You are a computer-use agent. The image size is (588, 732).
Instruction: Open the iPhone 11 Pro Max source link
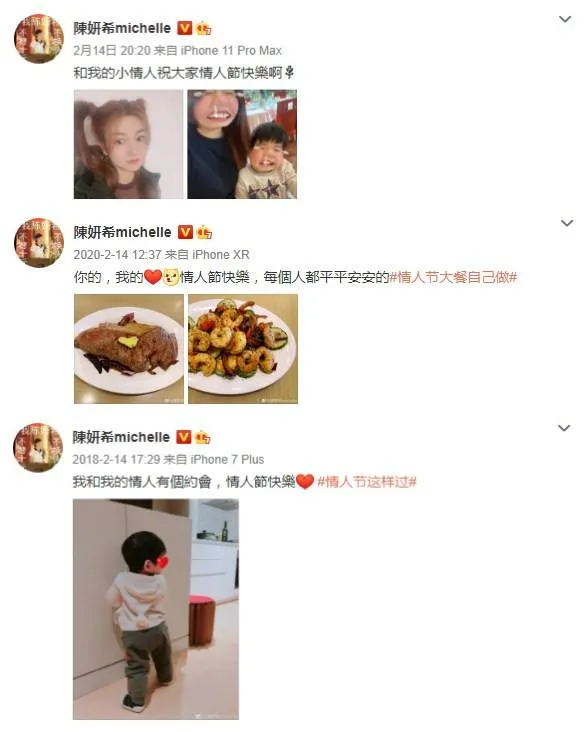click(x=231, y=50)
